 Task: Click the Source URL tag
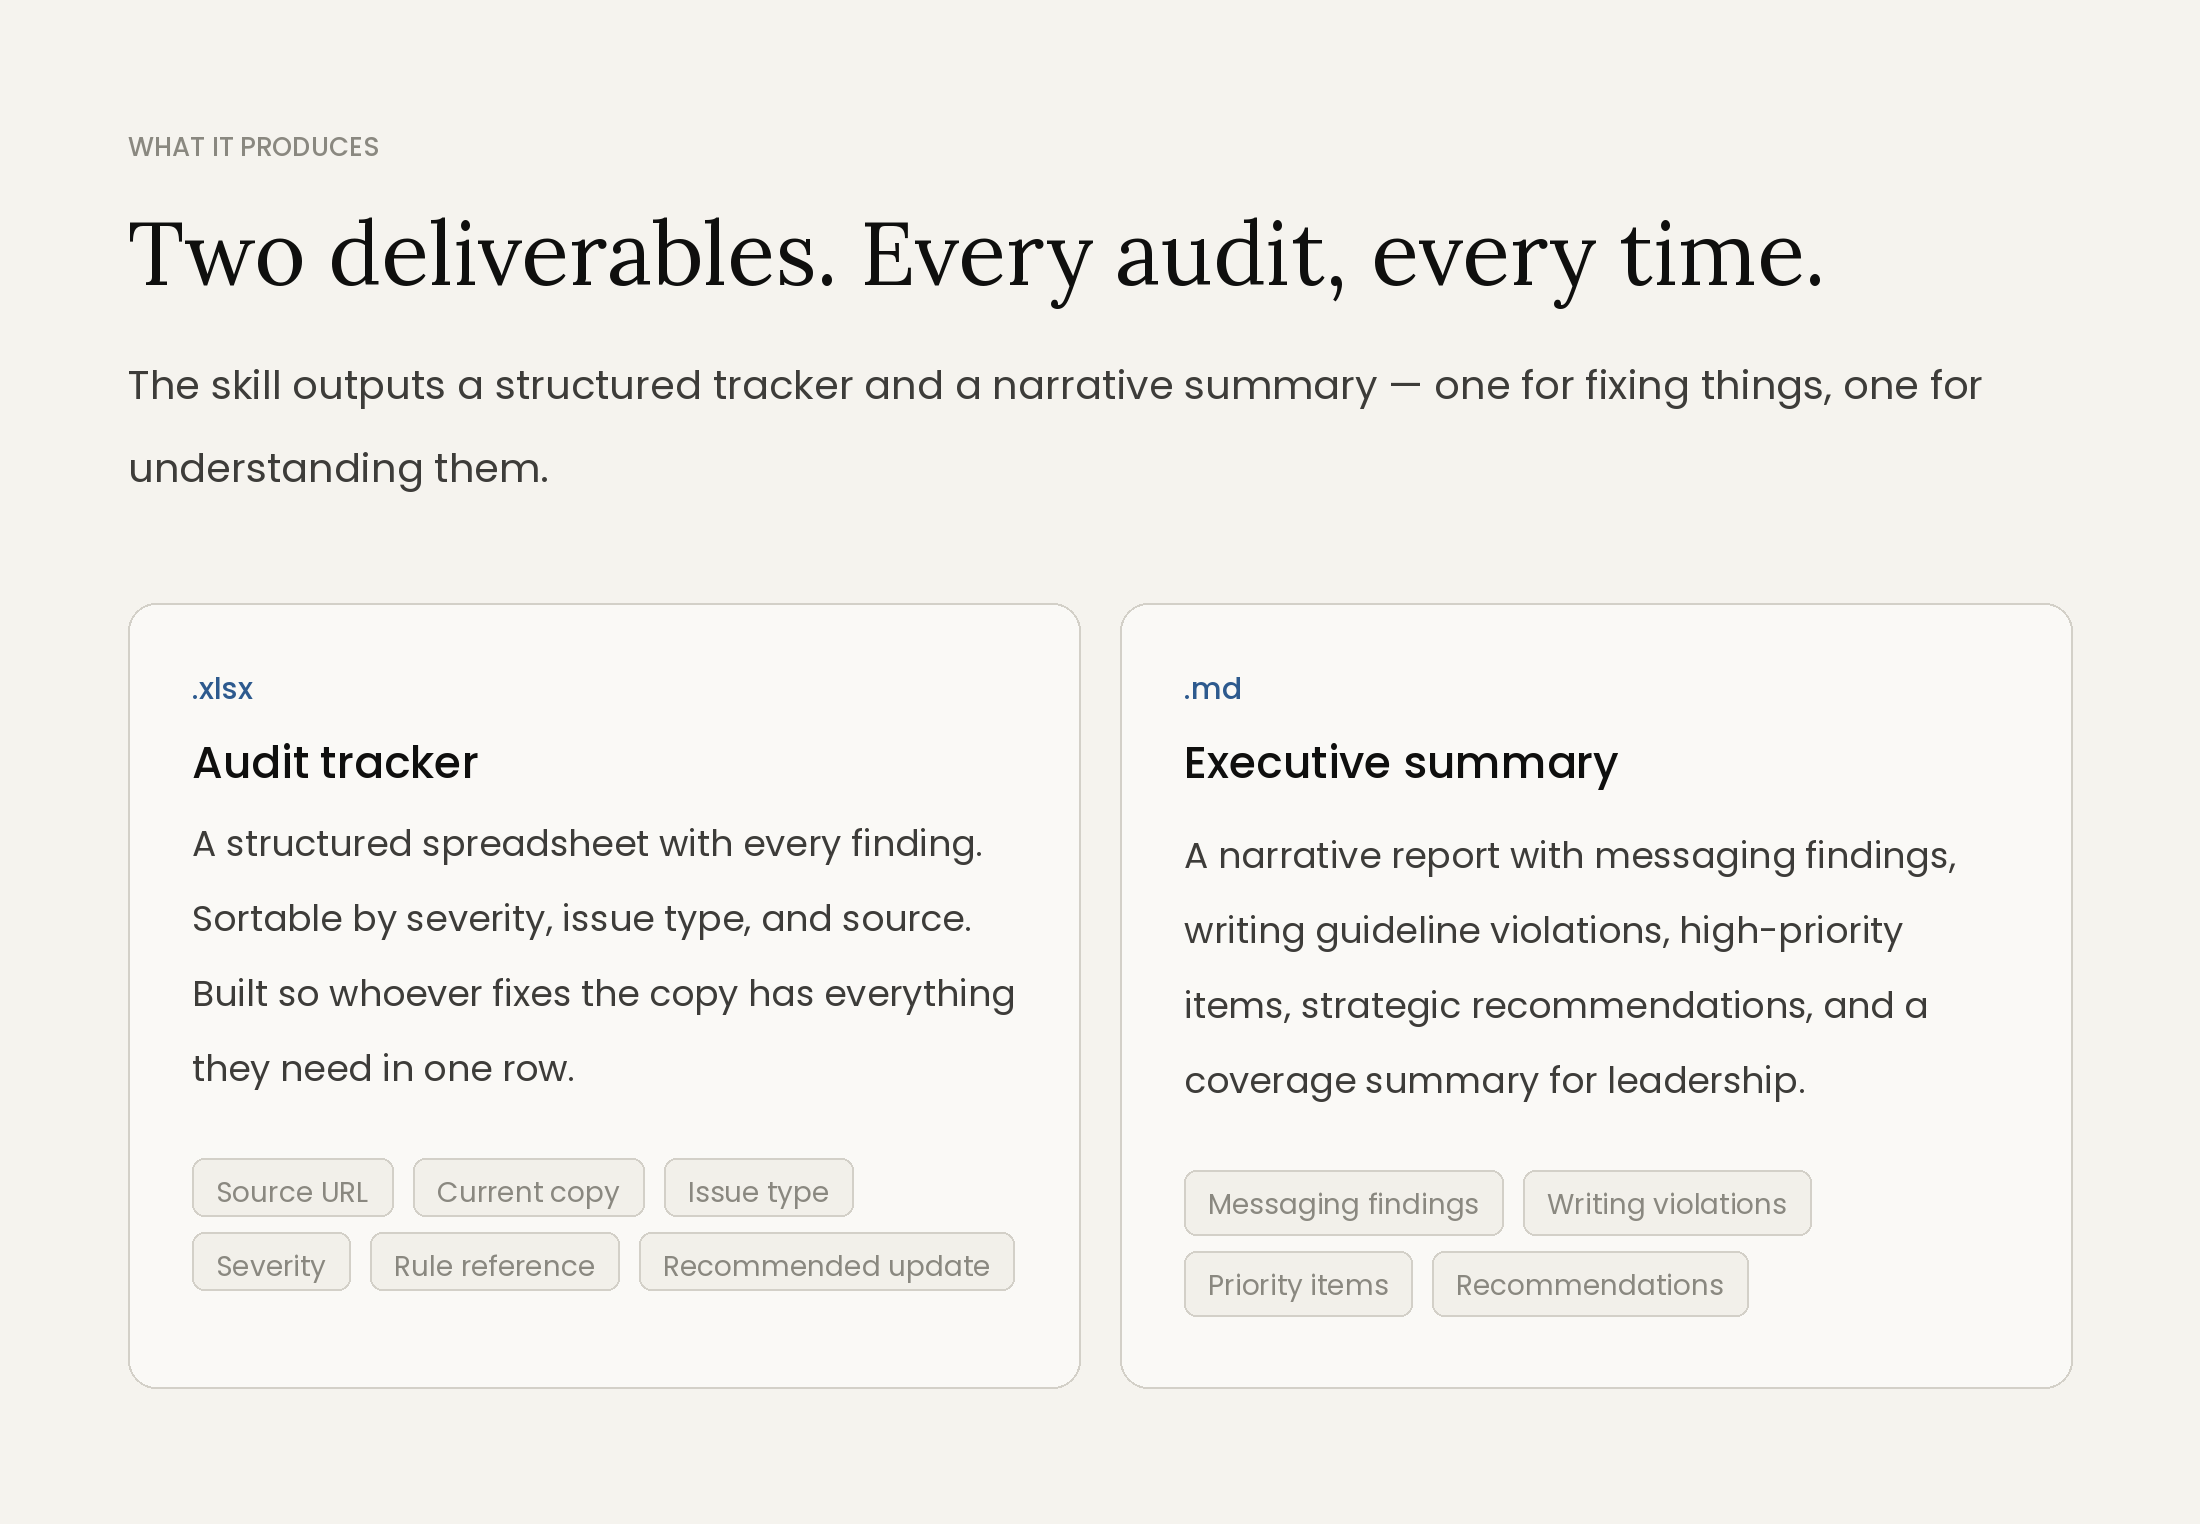292,1189
